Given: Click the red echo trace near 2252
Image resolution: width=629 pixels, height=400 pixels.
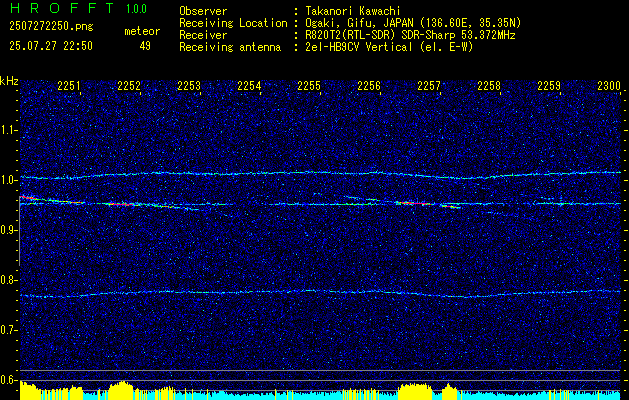Looking at the screenshot, I should [122, 204].
